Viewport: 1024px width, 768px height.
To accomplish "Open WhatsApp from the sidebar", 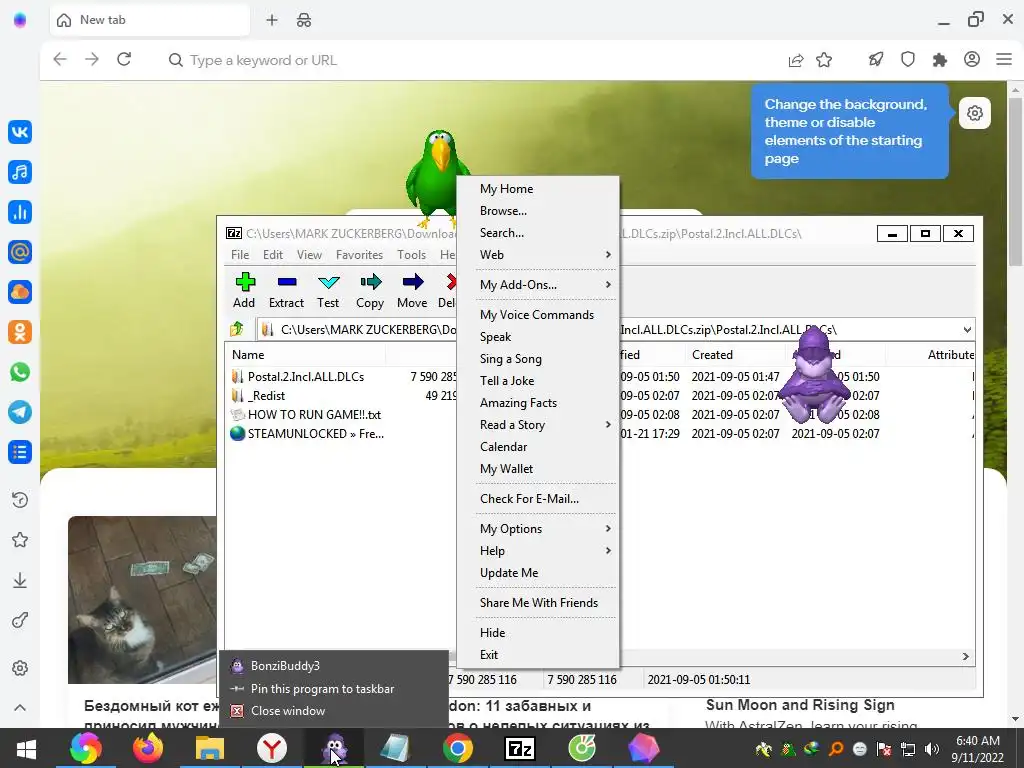I will pos(20,372).
